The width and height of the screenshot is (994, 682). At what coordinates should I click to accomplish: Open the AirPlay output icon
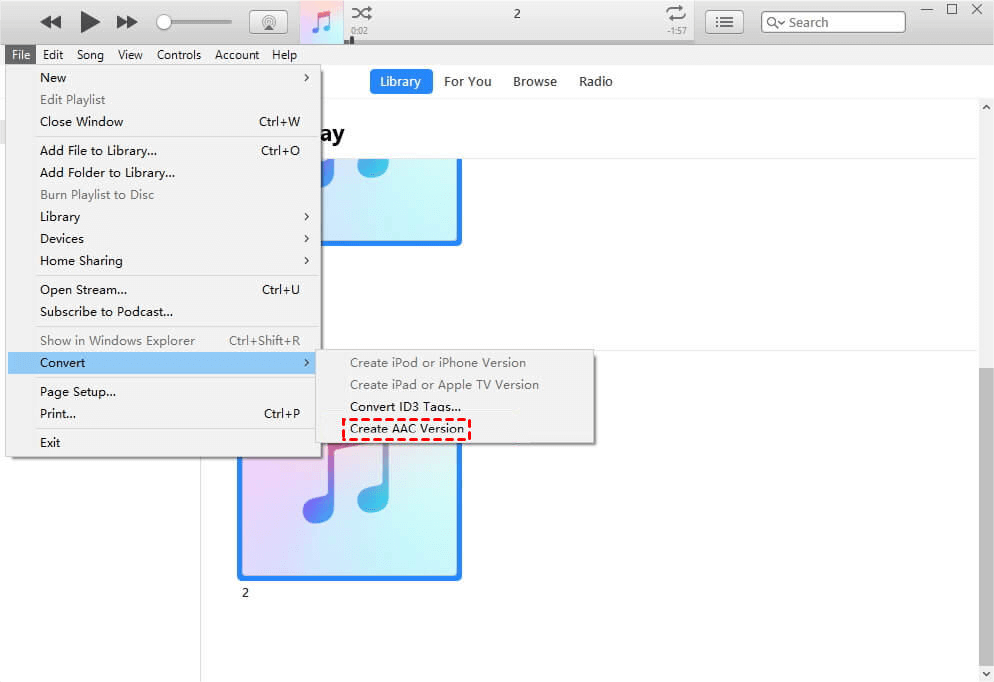coord(267,22)
